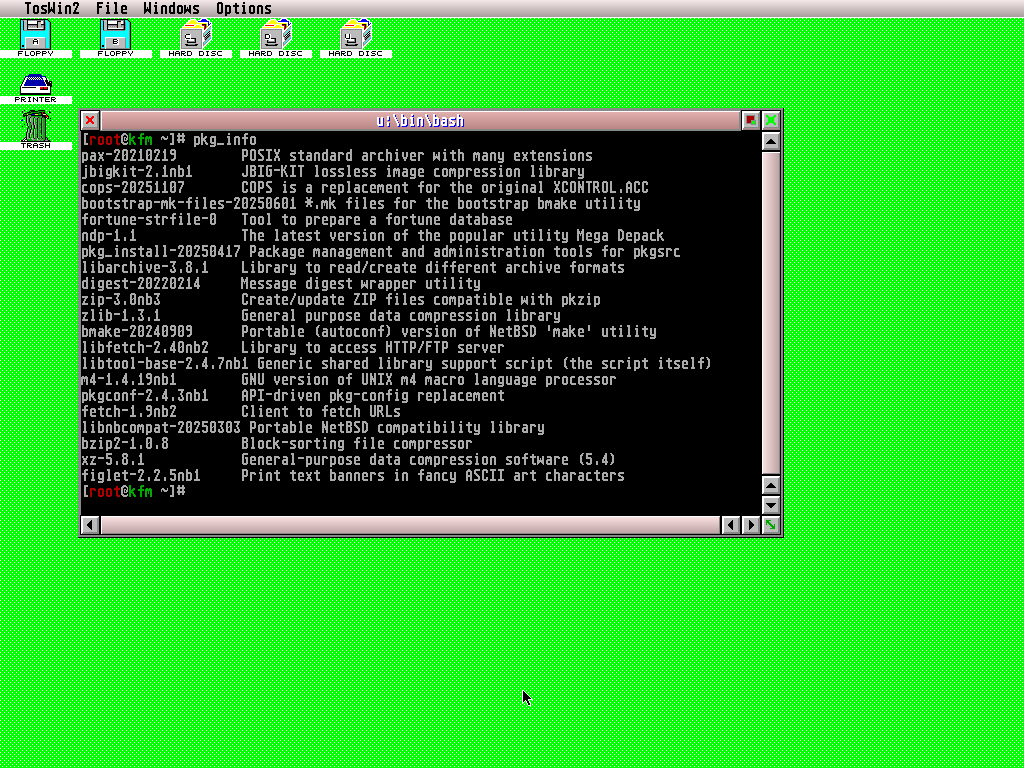The width and height of the screenshot is (1024, 768).
Task: Select the Hard Disc D icon
Action: (275, 36)
